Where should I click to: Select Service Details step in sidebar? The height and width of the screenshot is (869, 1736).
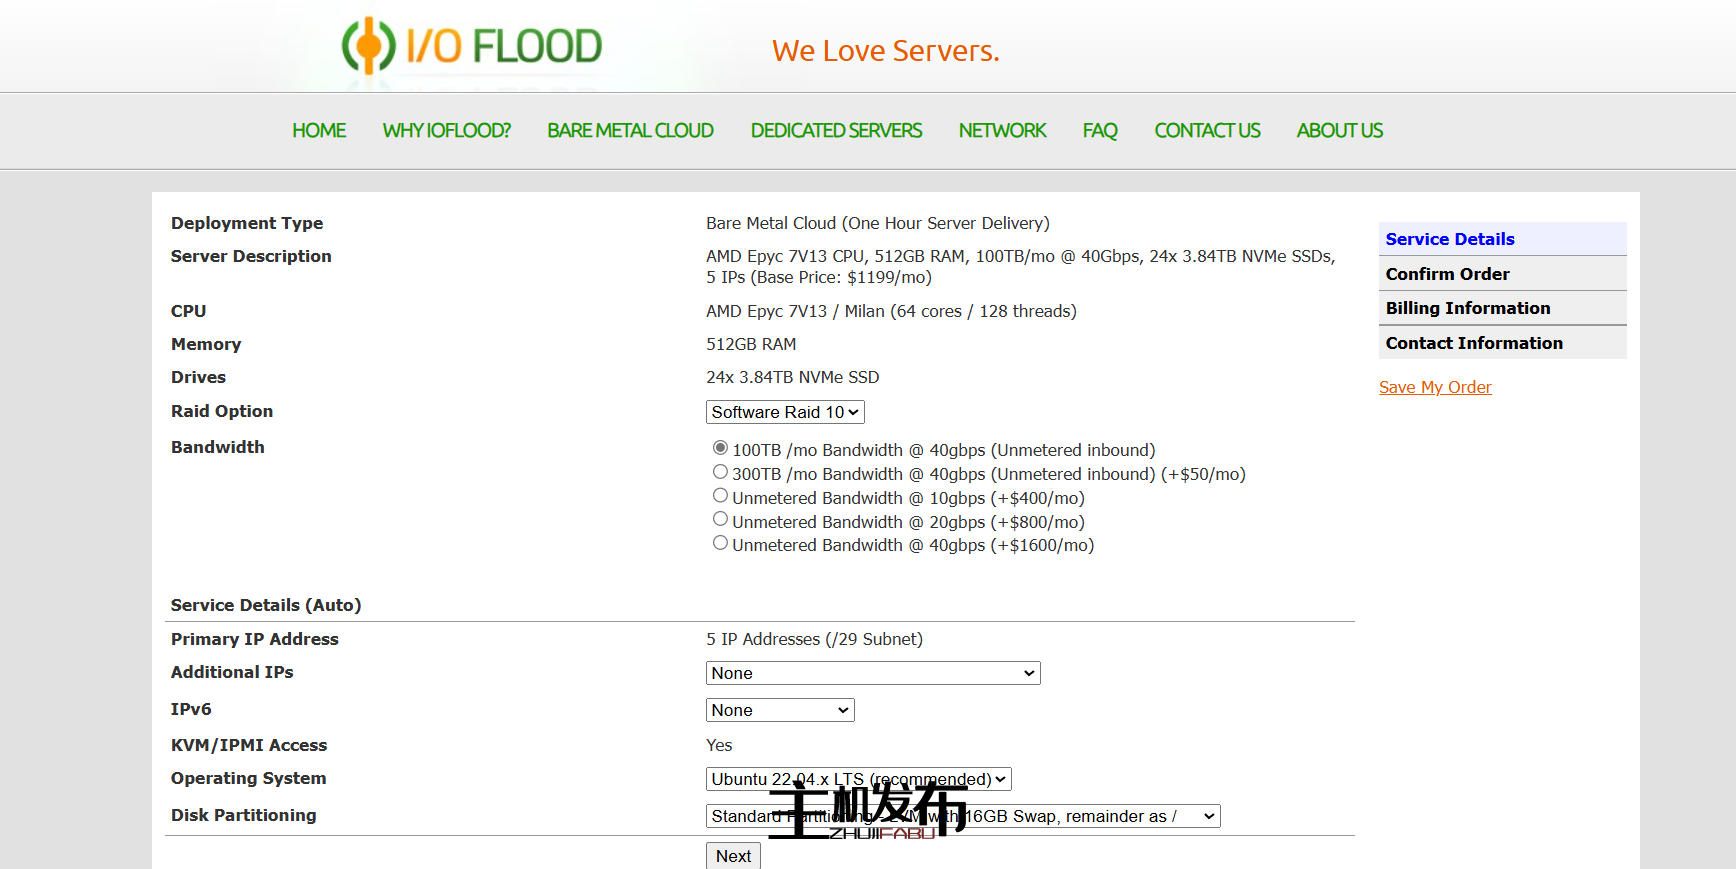pos(1502,239)
